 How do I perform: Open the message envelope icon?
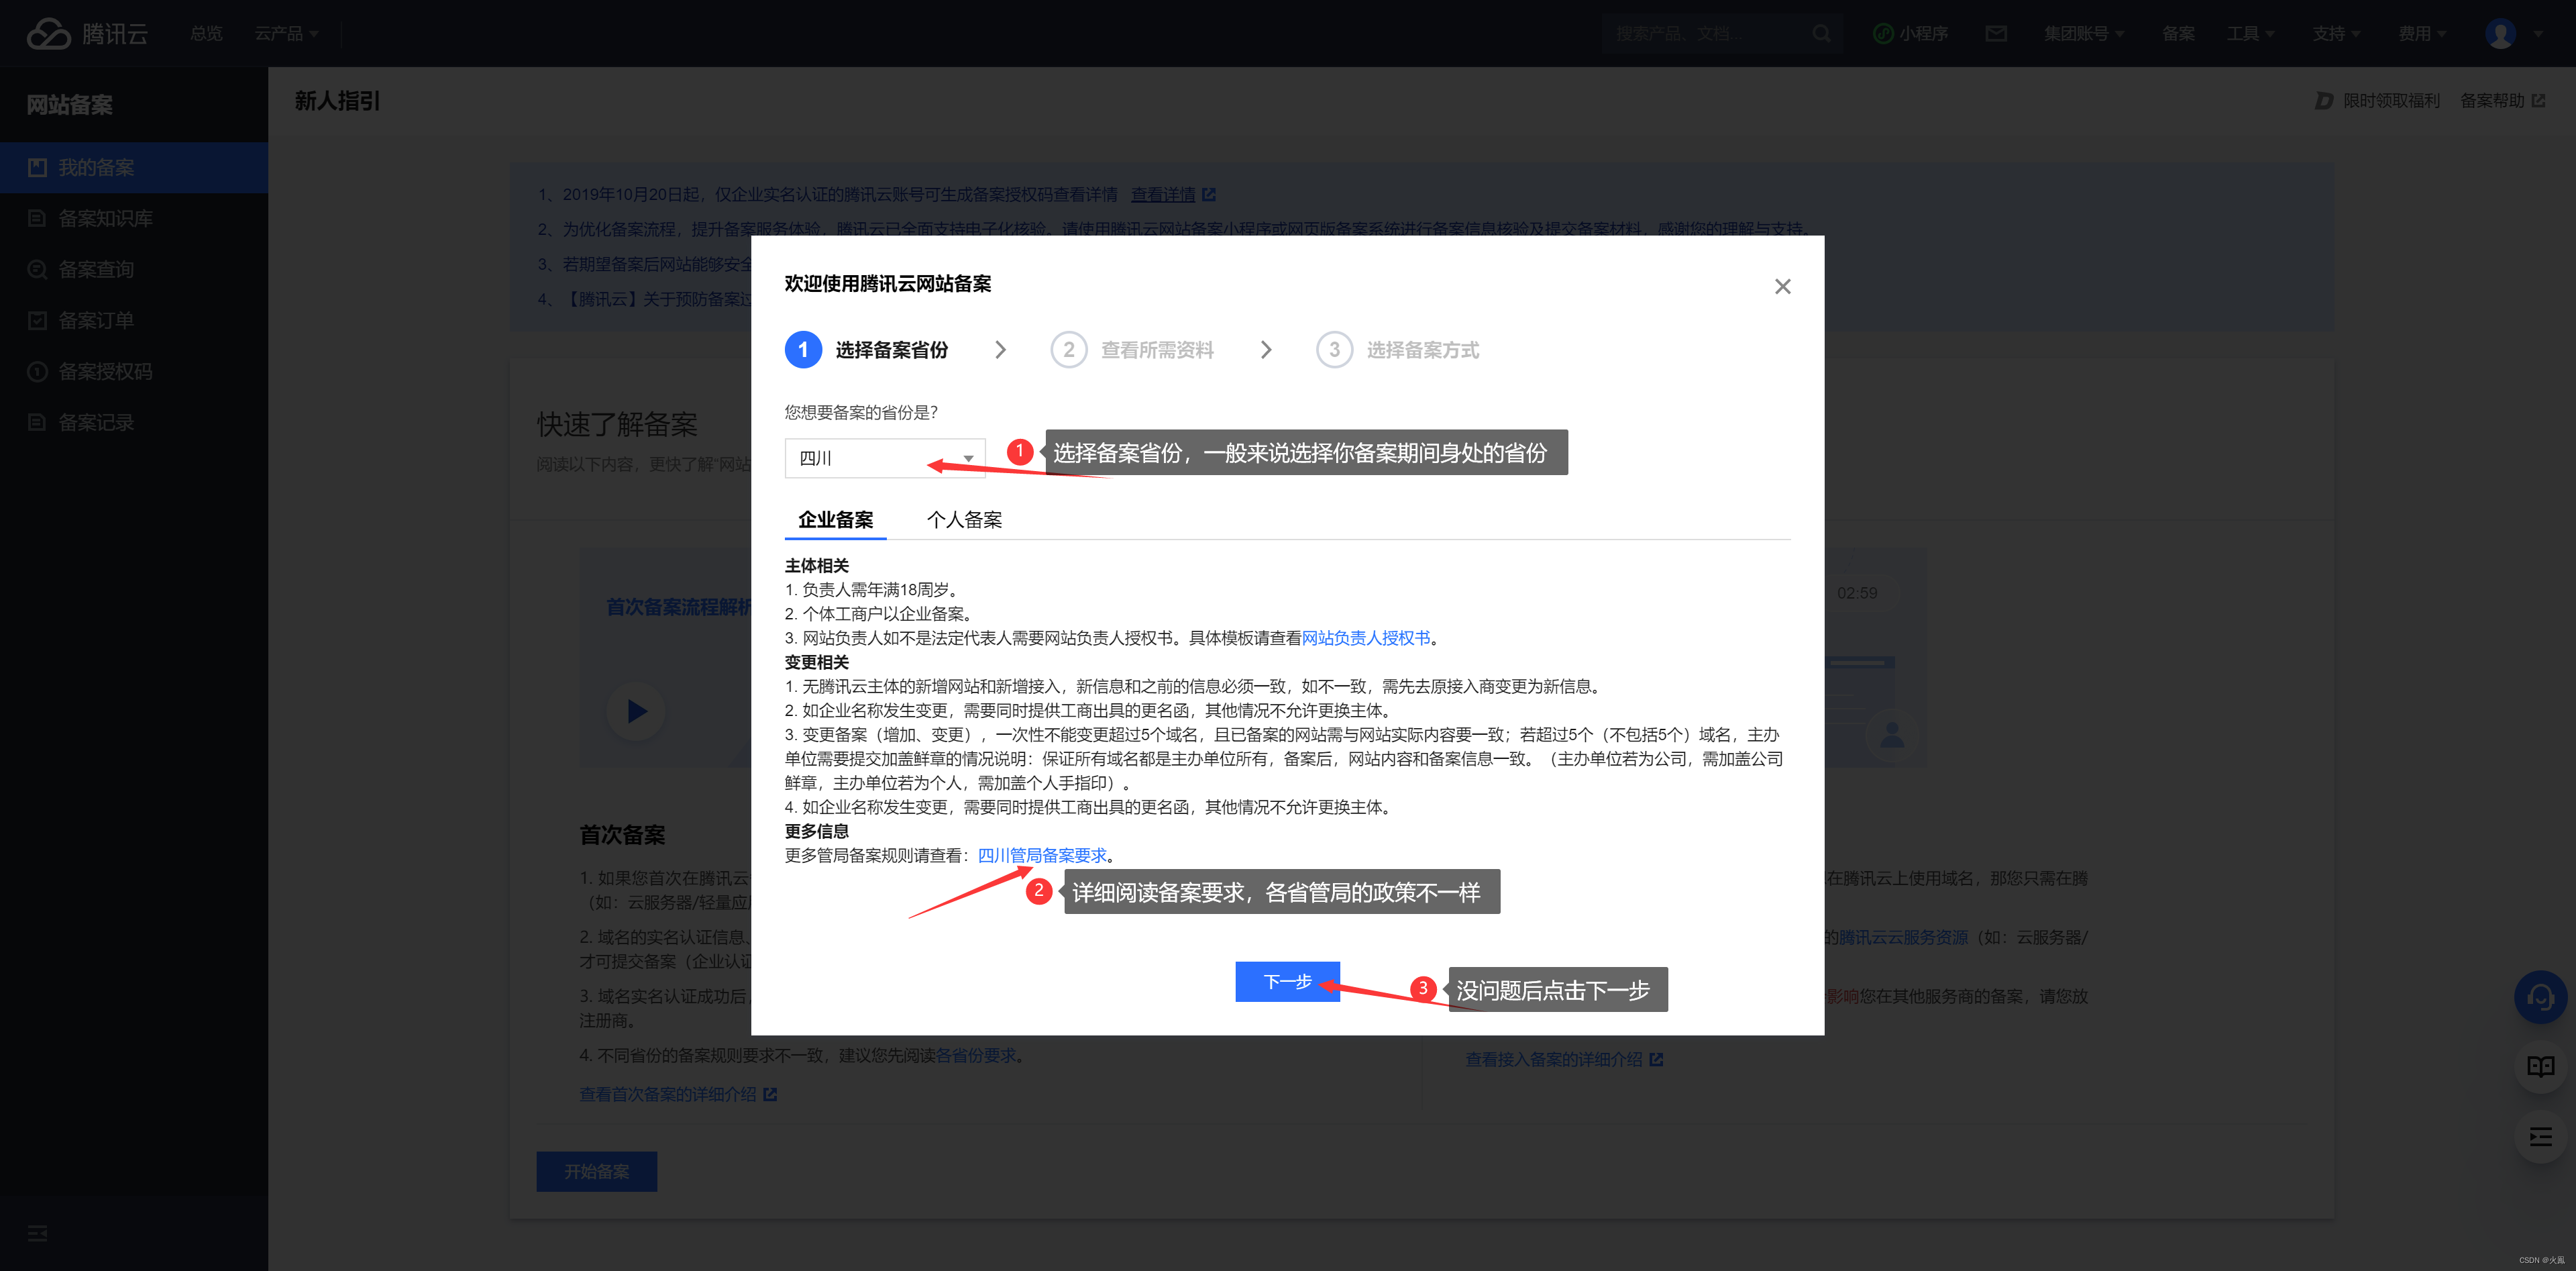1996,33
